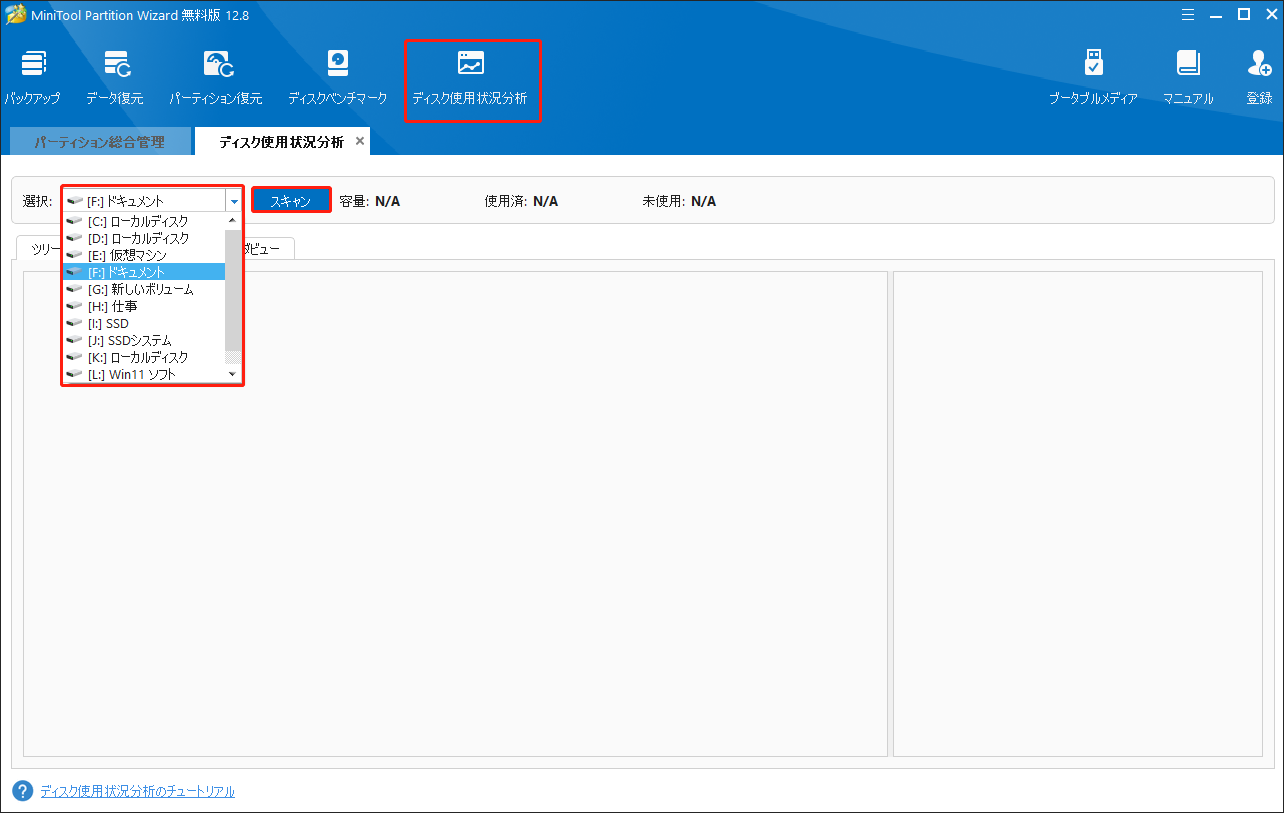Pick [G:] 新しいボリューム drive
This screenshot has height=813, width=1284.
point(144,289)
